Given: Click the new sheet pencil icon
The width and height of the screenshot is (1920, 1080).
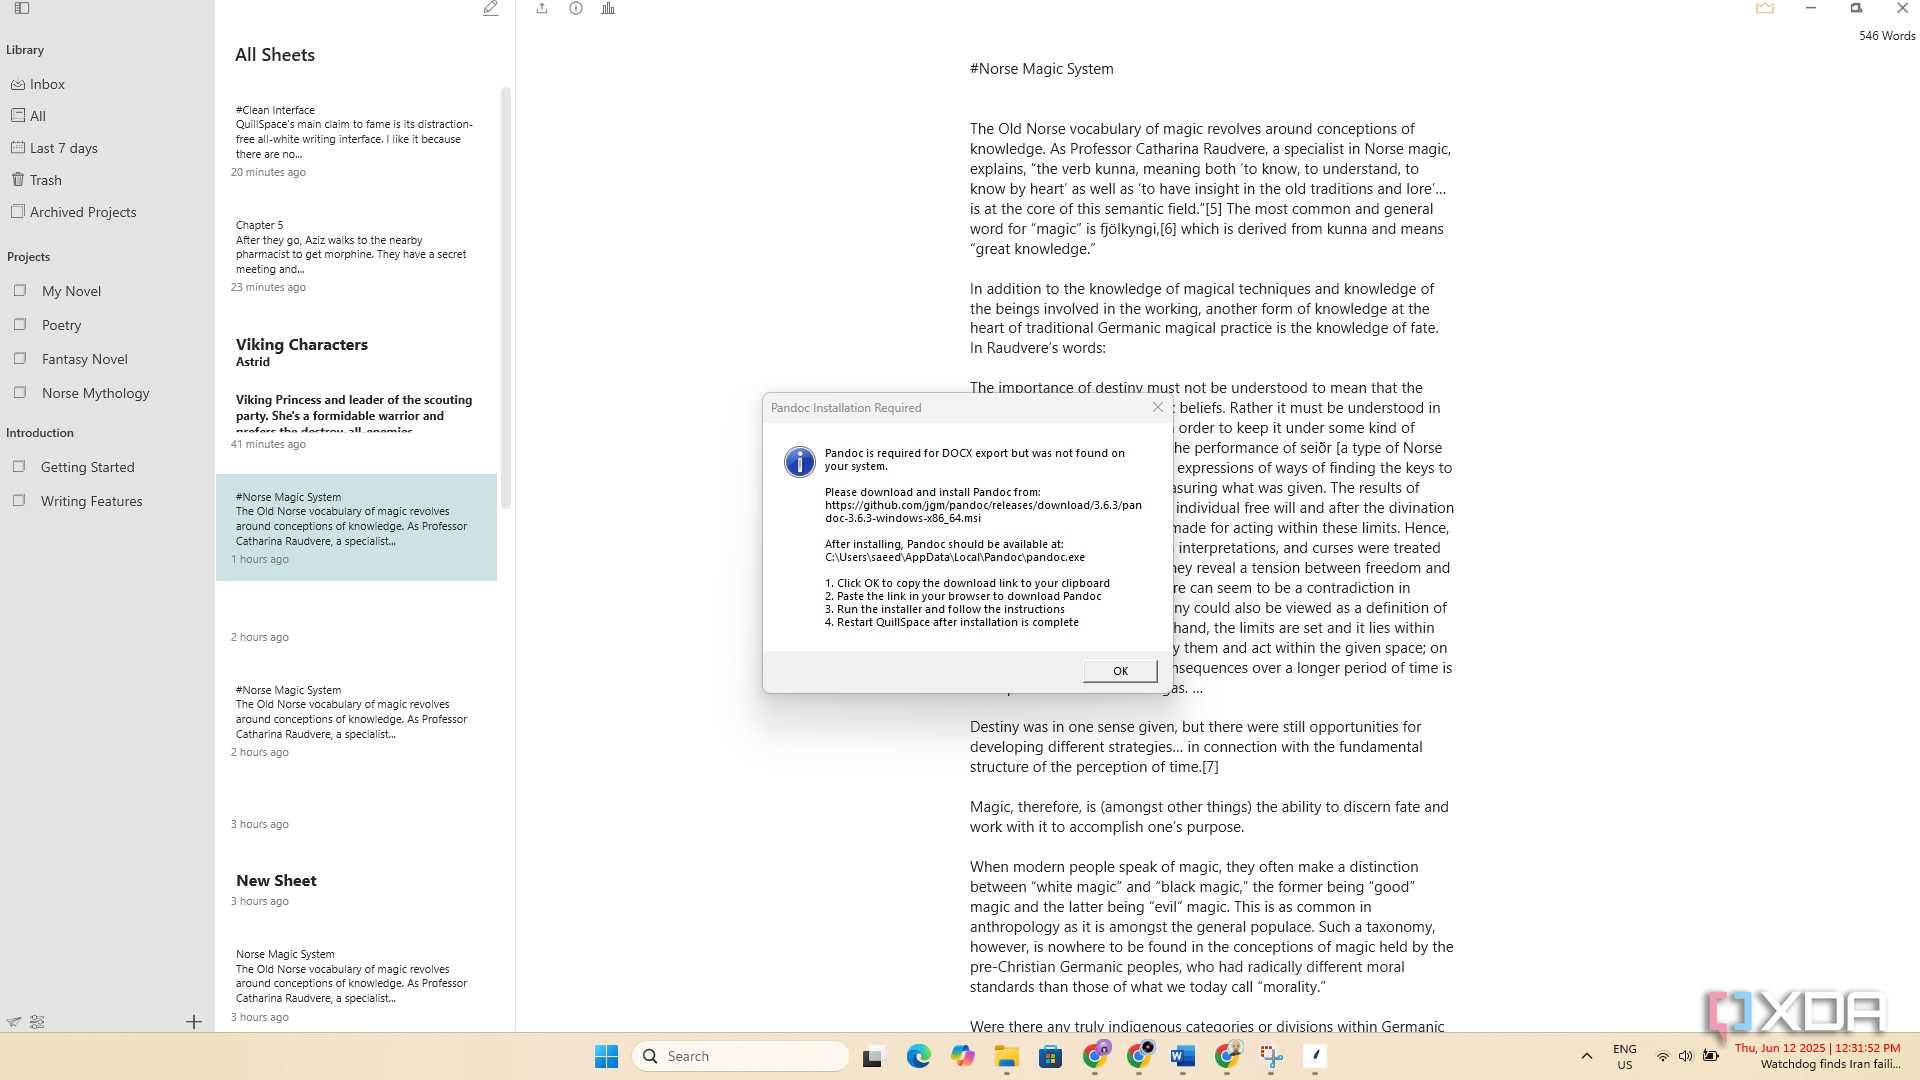Looking at the screenshot, I should [490, 8].
